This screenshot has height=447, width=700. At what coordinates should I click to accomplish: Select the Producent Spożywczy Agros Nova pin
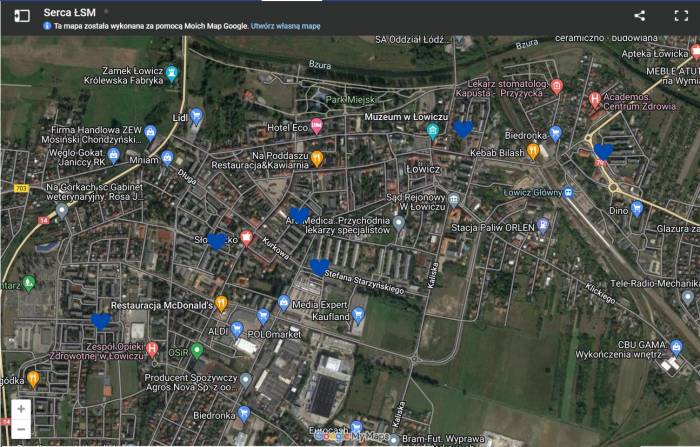(x=245, y=381)
